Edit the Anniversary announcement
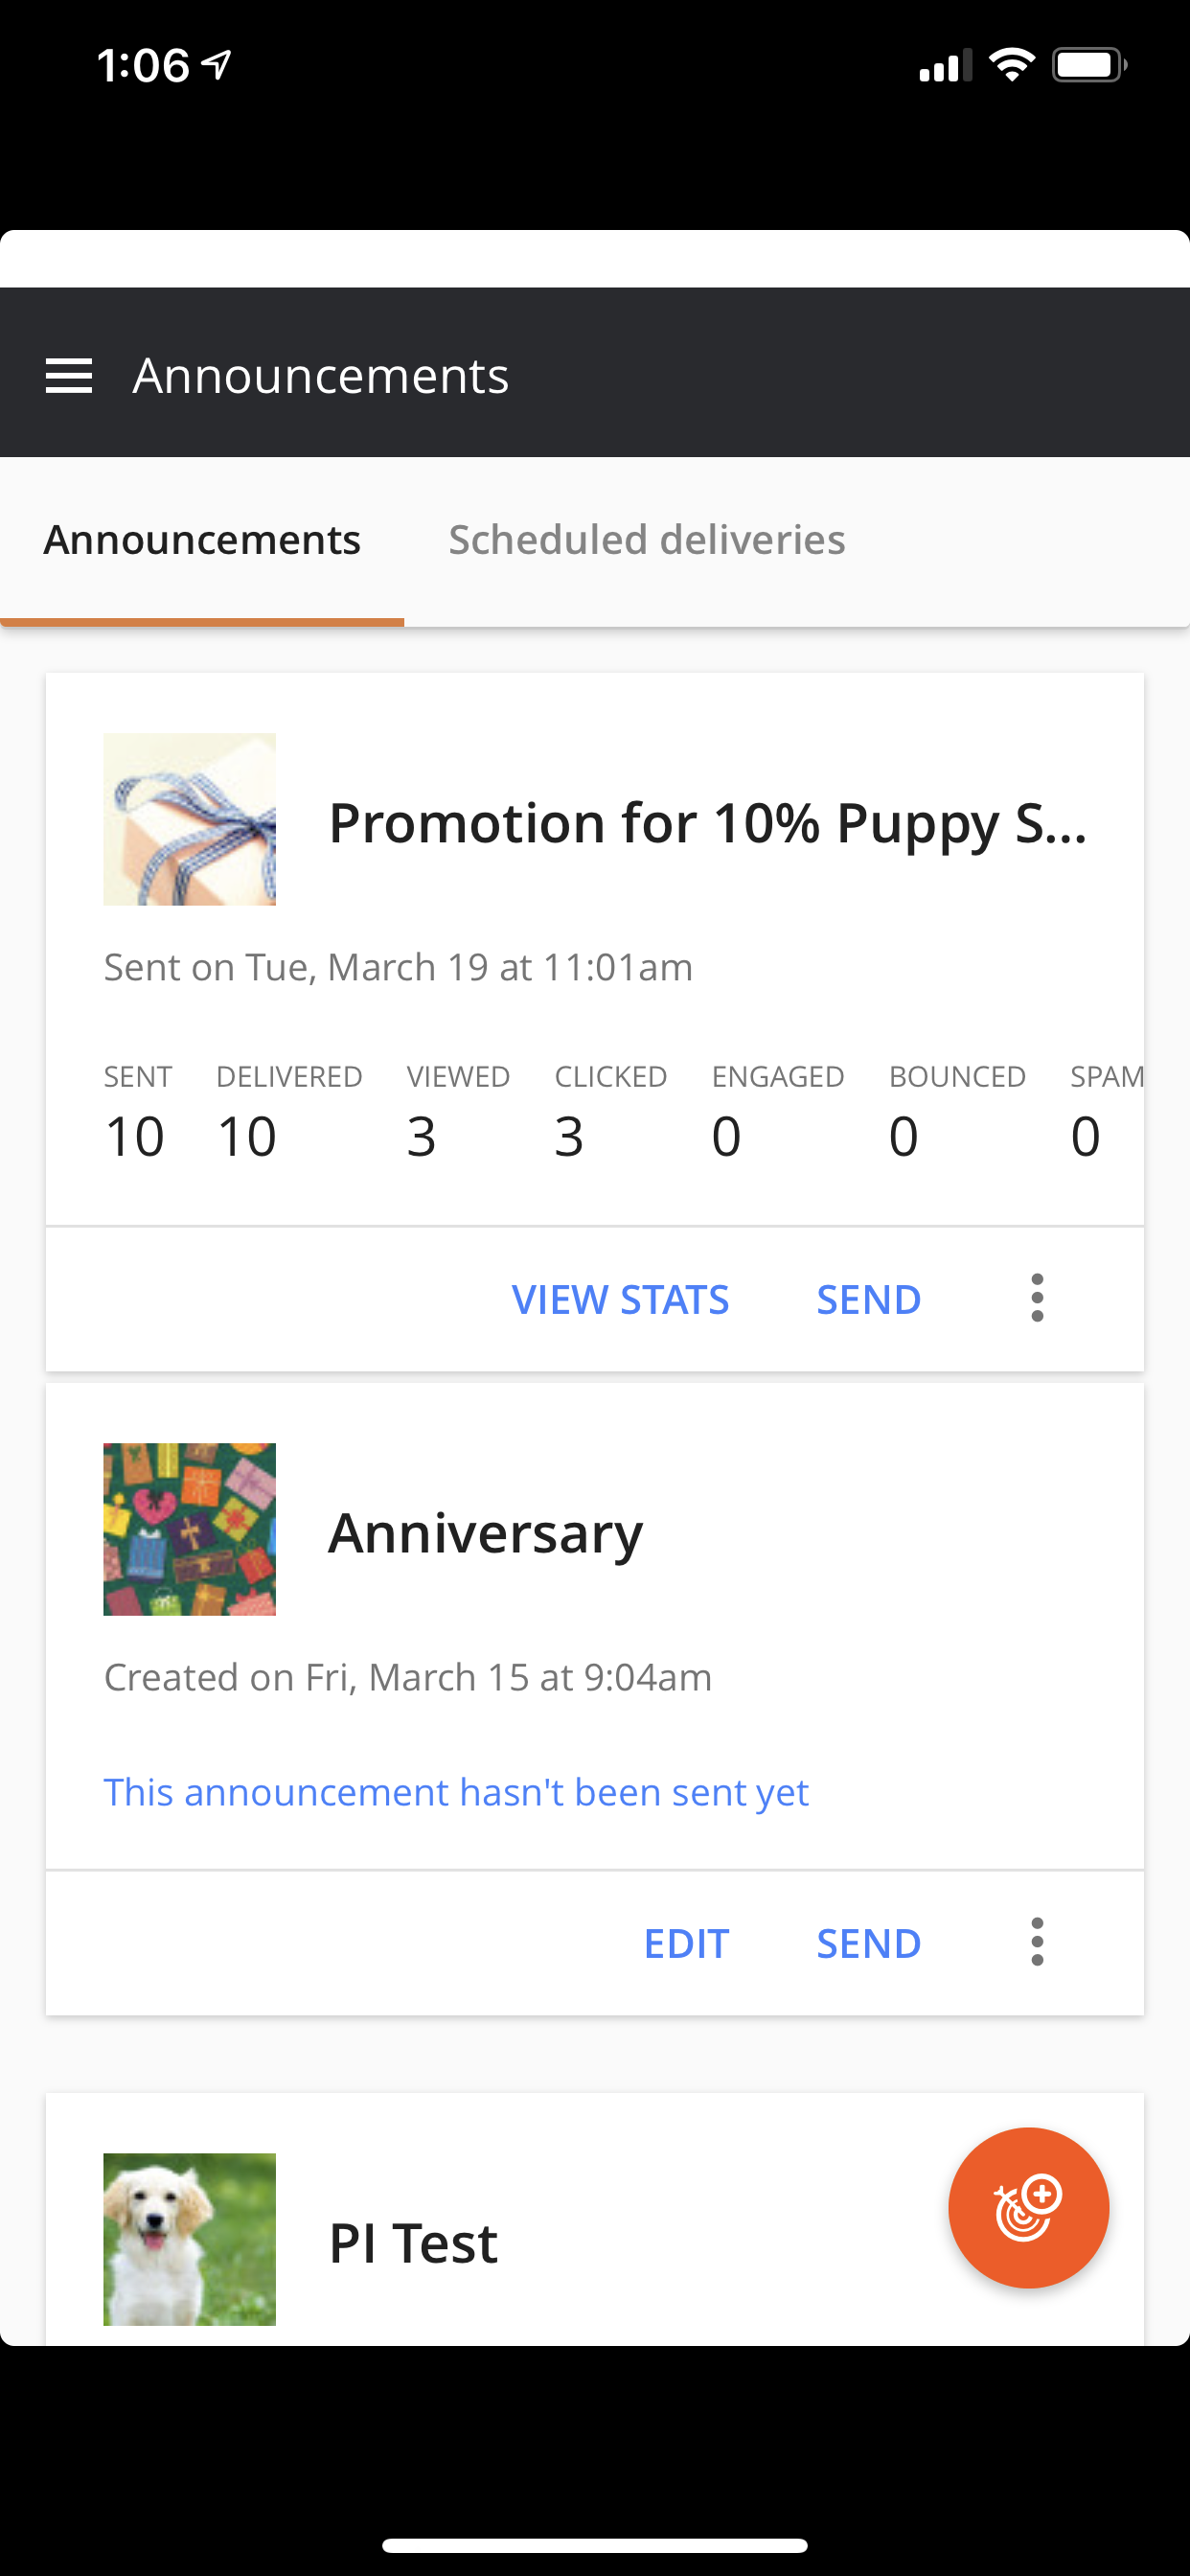This screenshot has height=2576, width=1190. pyautogui.click(x=686, y=1943)
